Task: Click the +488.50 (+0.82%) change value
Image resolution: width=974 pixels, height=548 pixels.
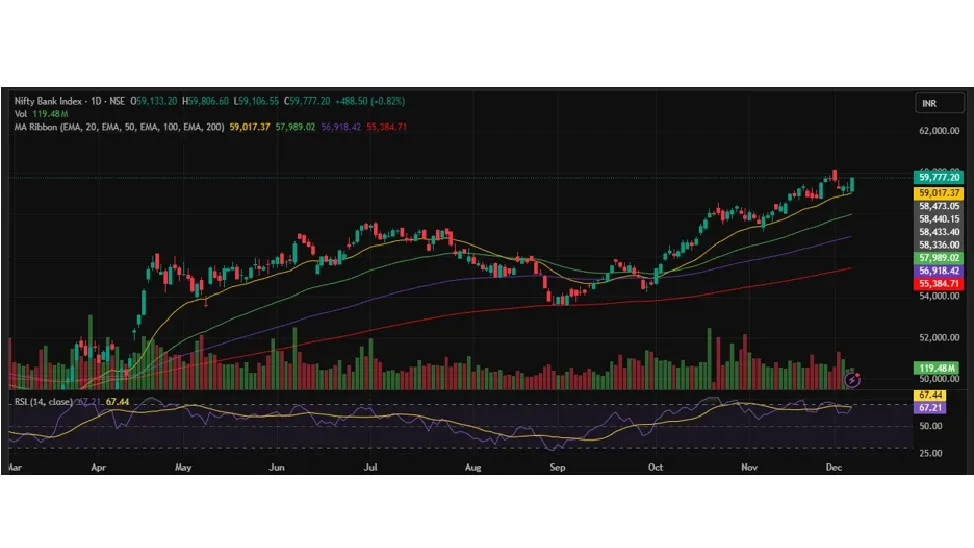Action: (x=370, y=101)
